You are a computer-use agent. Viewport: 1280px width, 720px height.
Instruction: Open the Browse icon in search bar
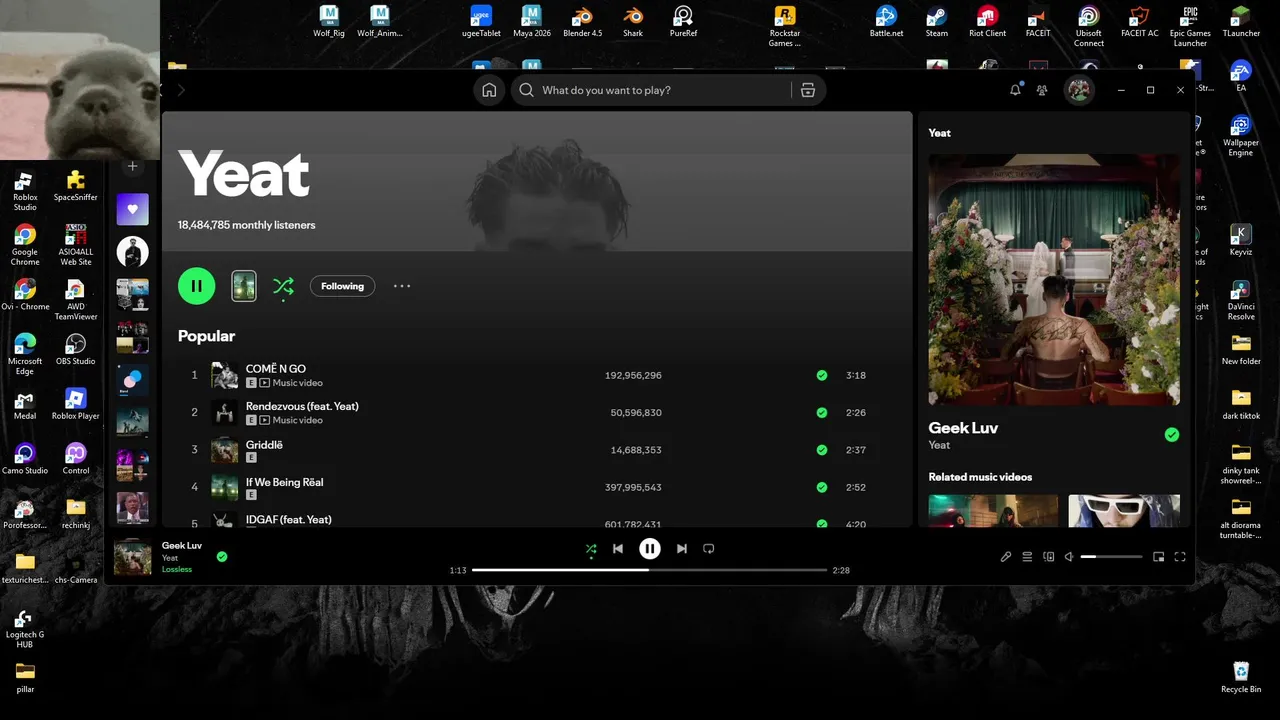point(808,90)
